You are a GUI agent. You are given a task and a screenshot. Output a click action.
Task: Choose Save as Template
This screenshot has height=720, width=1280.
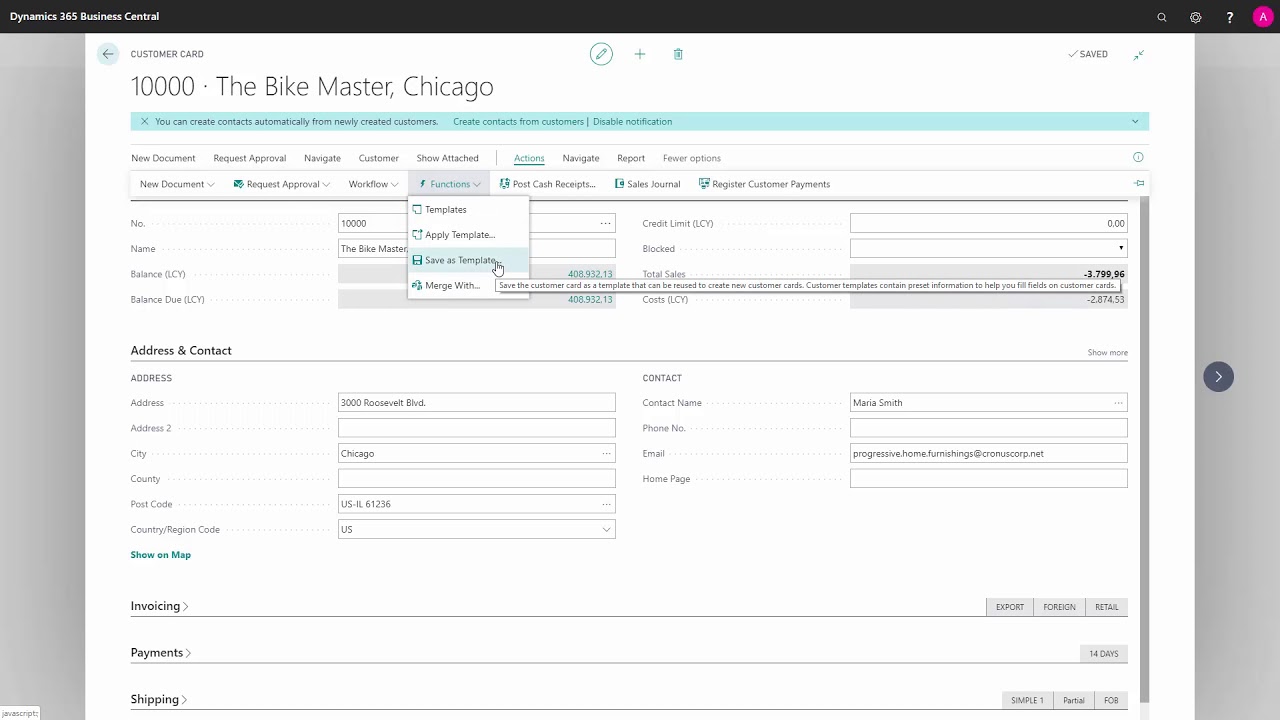coord(468,260)
